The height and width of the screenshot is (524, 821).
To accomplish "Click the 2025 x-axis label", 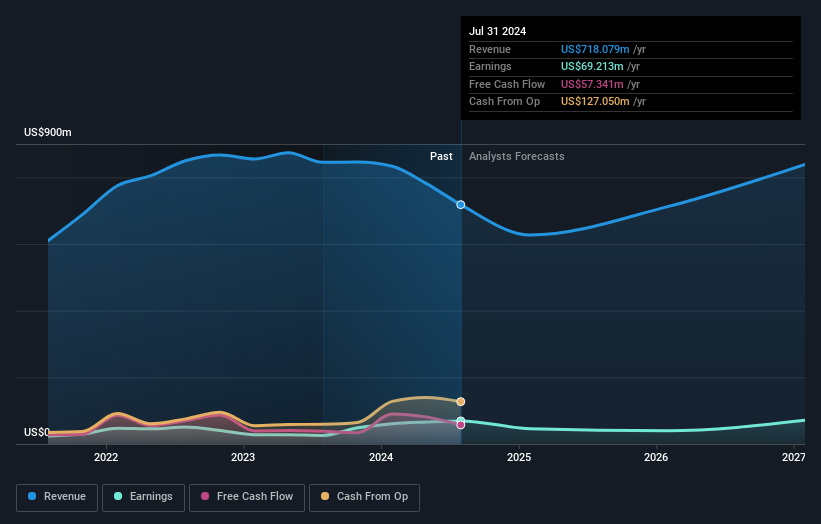I will coord(519,457).
